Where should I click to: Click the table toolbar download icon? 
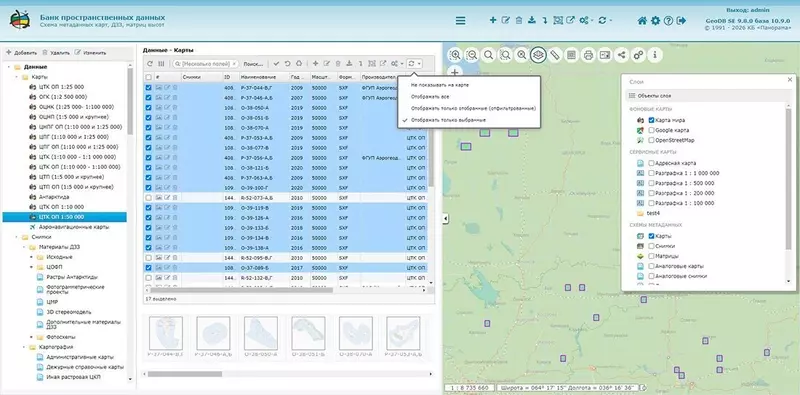click(x=349, y=63)
